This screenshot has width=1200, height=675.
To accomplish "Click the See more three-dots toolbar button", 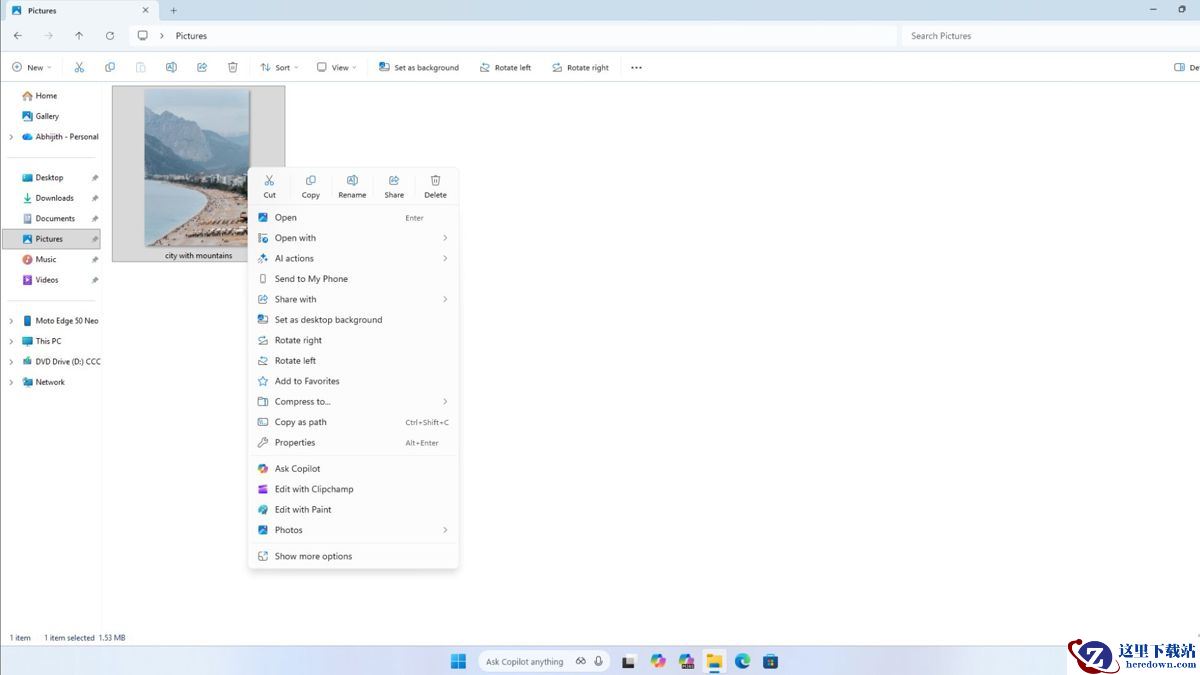I will point(636,67).
